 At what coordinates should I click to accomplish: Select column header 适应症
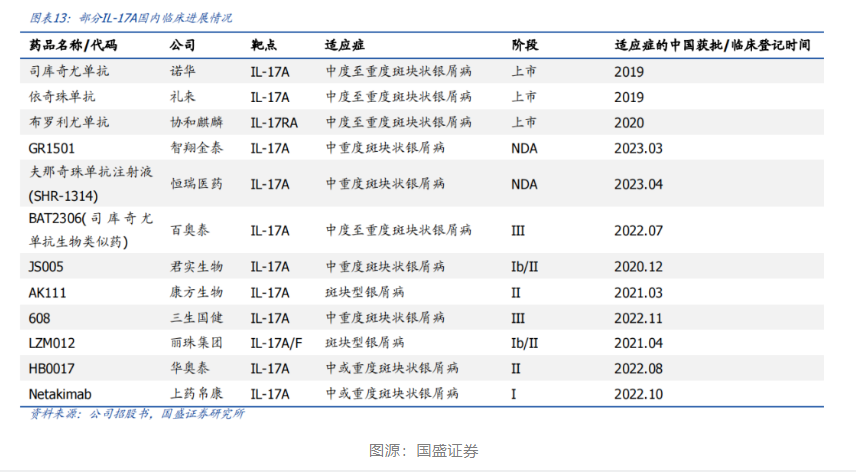(344, 45)
